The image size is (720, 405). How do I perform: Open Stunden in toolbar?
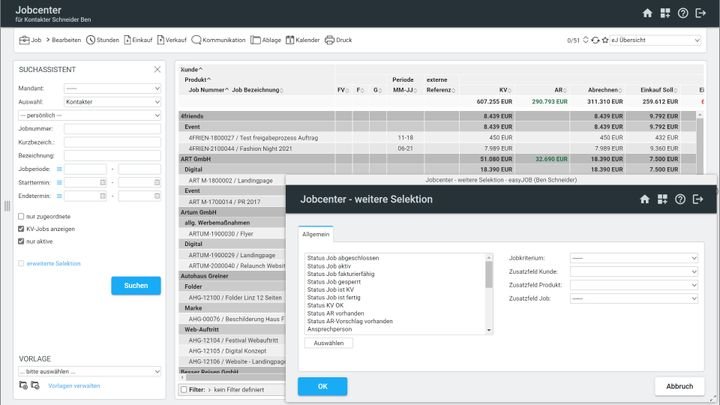tap(102, 40)
